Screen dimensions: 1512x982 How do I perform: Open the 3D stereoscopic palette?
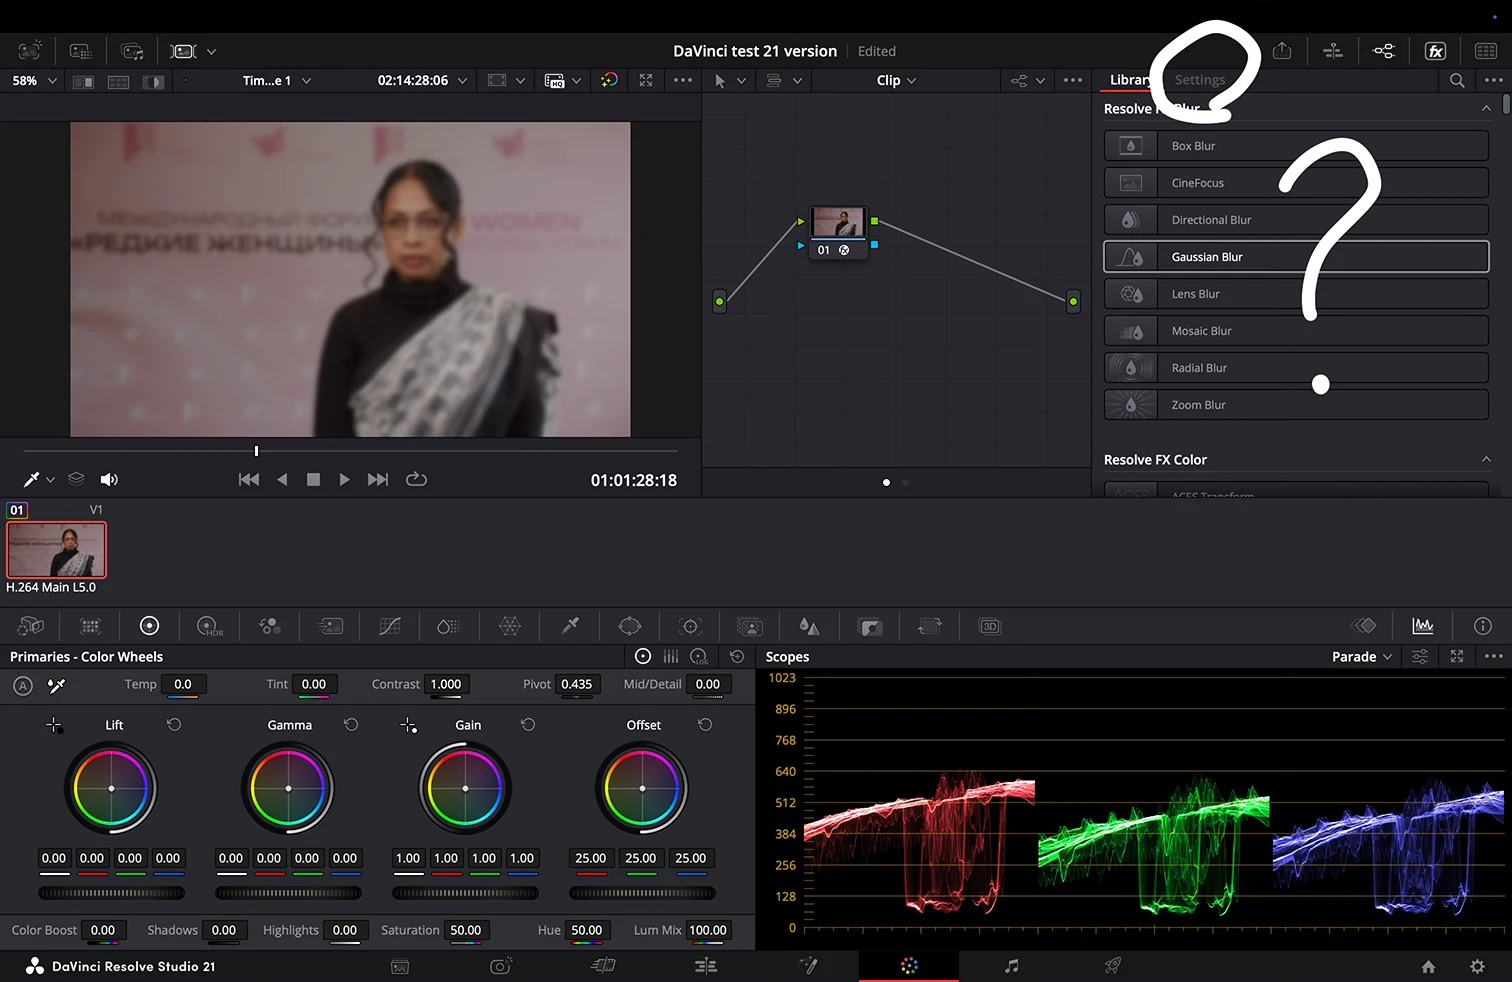coord(990,626)
